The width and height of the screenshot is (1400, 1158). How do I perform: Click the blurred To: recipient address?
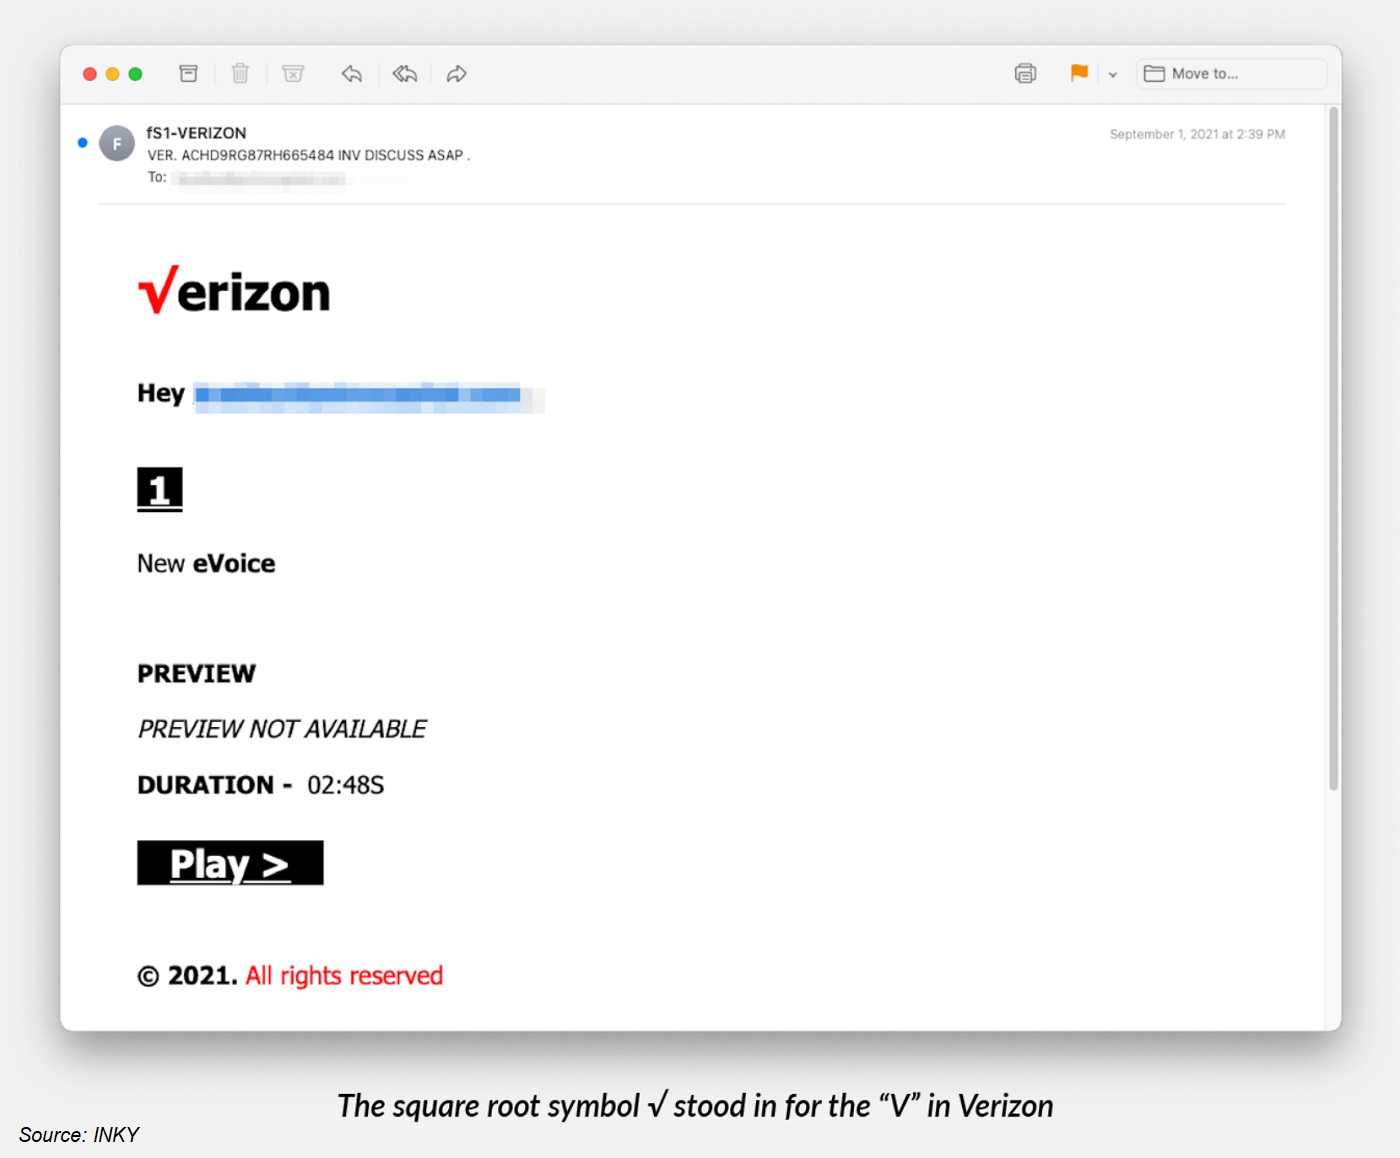tap(262, 178)
